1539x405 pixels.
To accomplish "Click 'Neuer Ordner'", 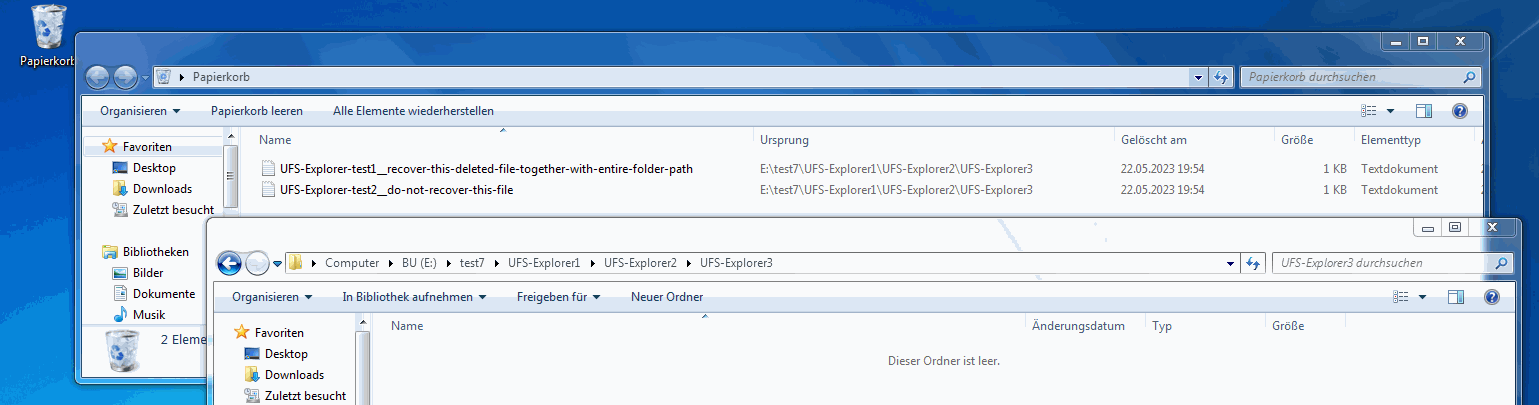I will (667, 297).
